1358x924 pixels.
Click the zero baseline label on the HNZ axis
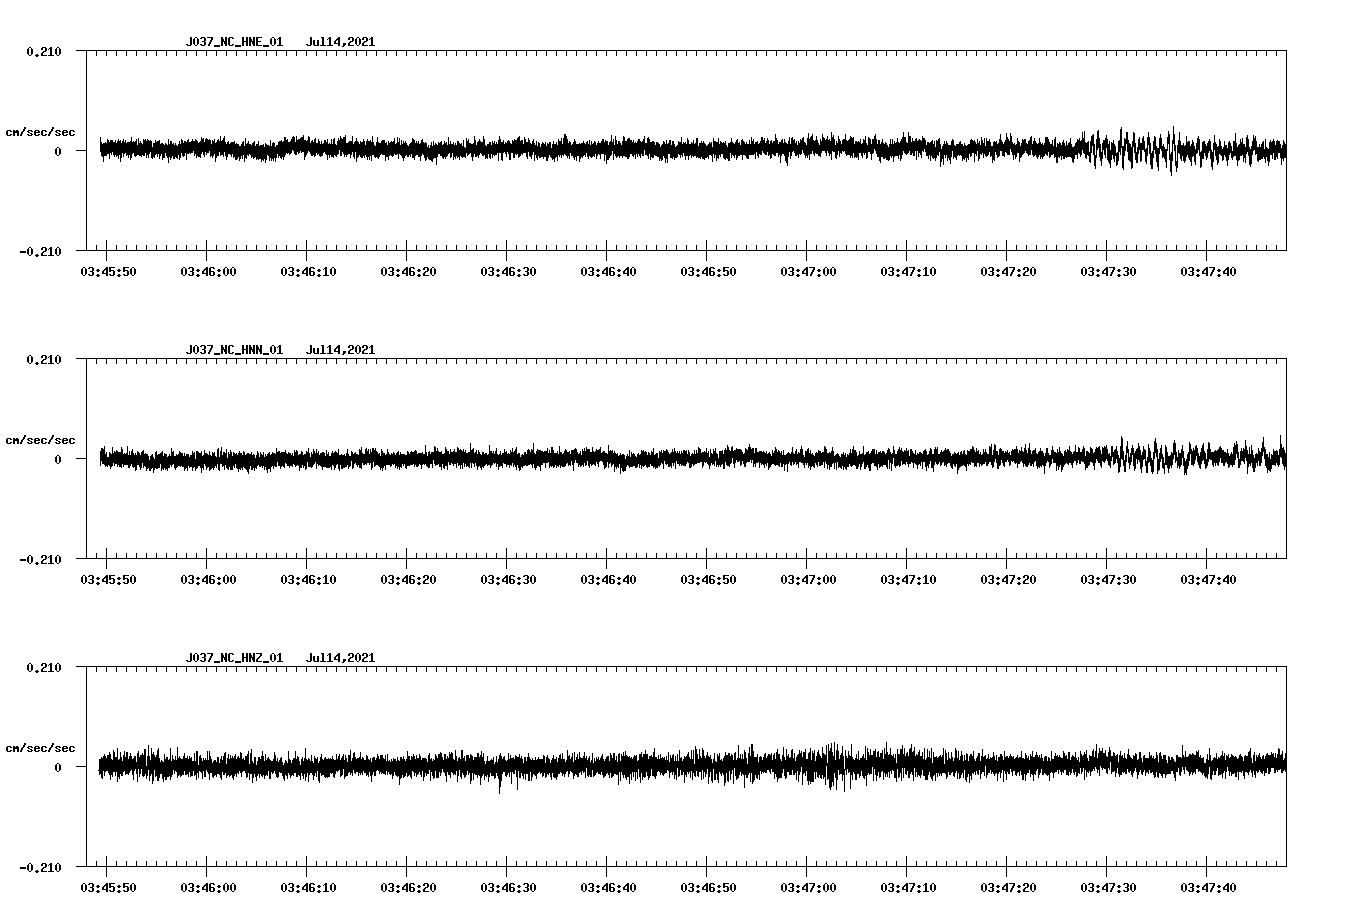click(58, 767)
